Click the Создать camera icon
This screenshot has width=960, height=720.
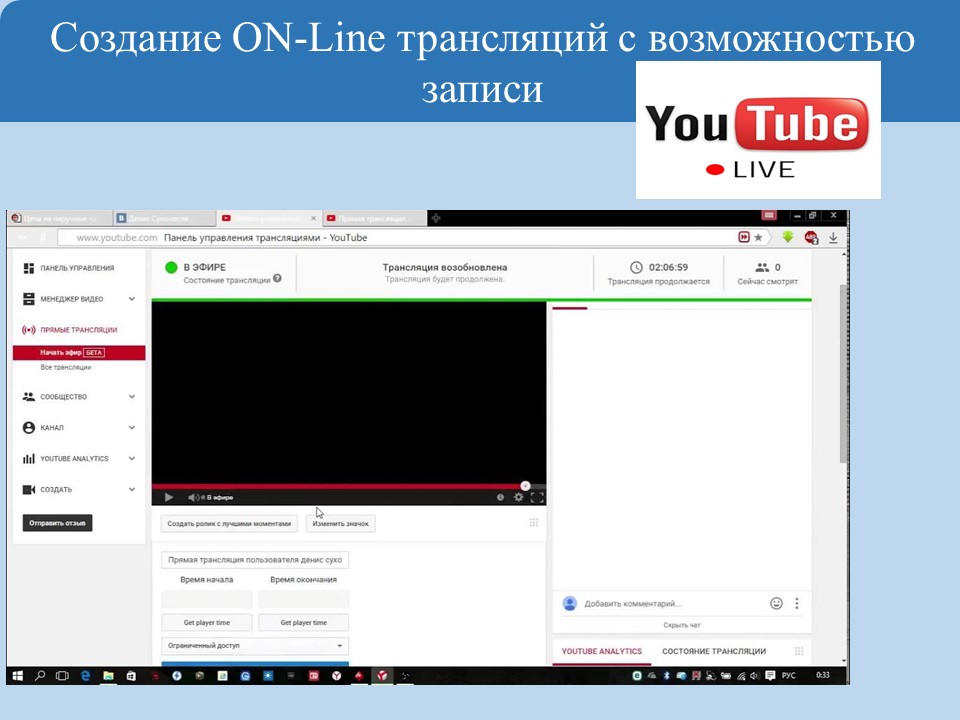click(28, 489)
